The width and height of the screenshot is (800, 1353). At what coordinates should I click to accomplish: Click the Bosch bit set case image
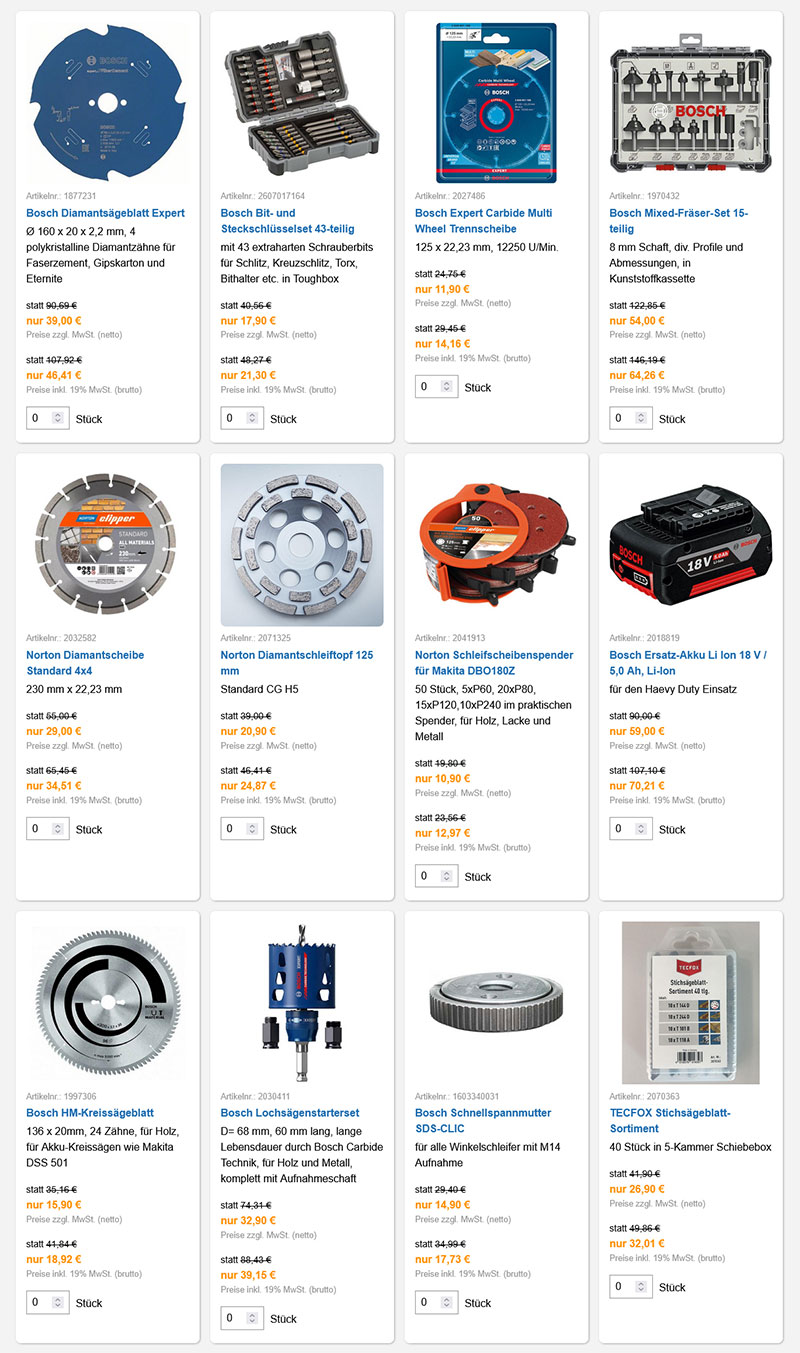point(302,101)
